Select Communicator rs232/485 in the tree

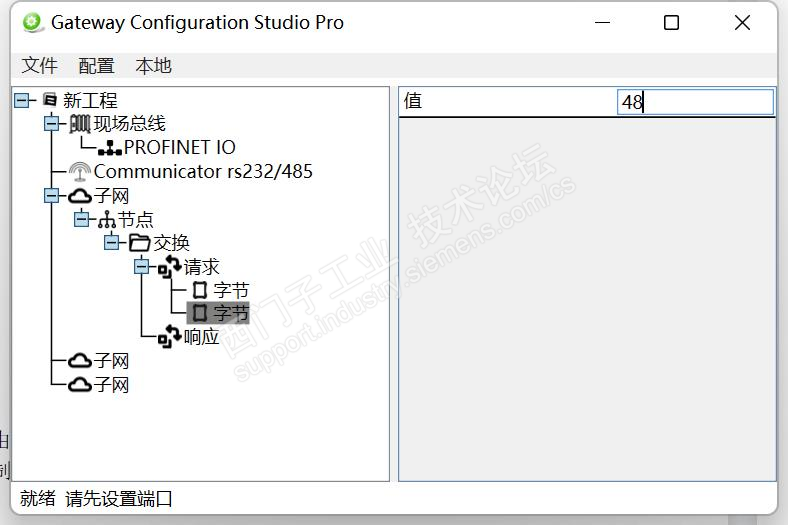click(x=203, y=171)
